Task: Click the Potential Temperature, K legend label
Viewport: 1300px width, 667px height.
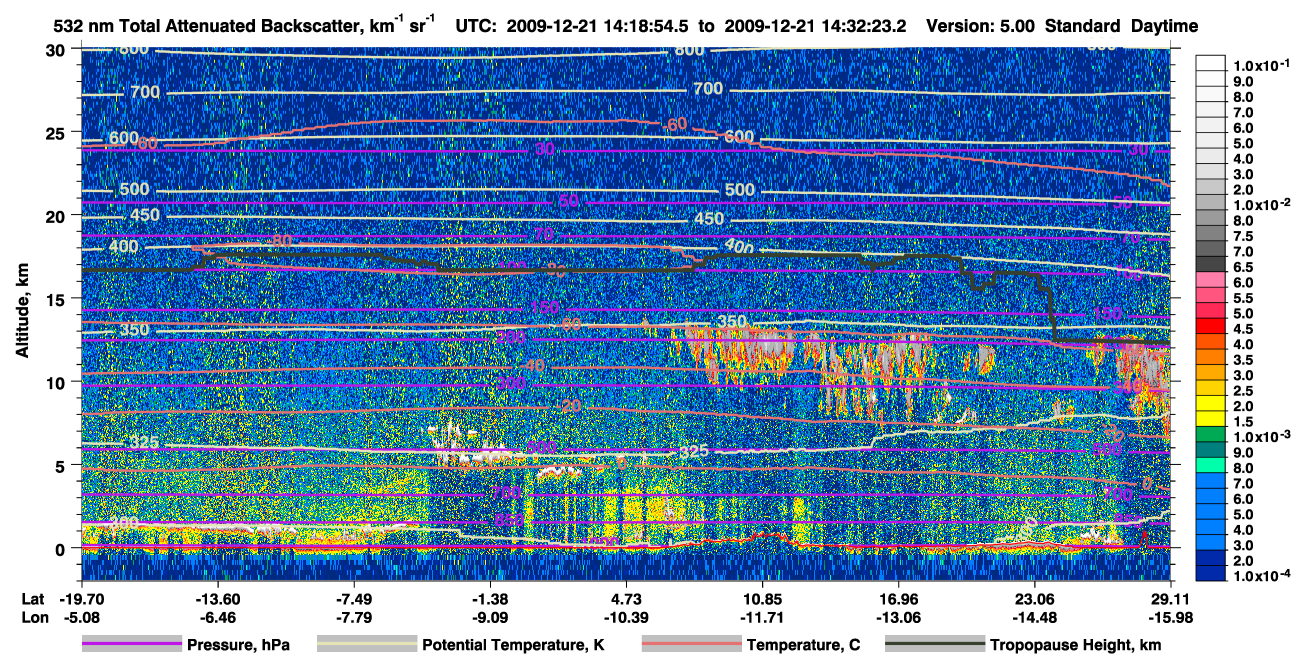Action: pos(514,645)
